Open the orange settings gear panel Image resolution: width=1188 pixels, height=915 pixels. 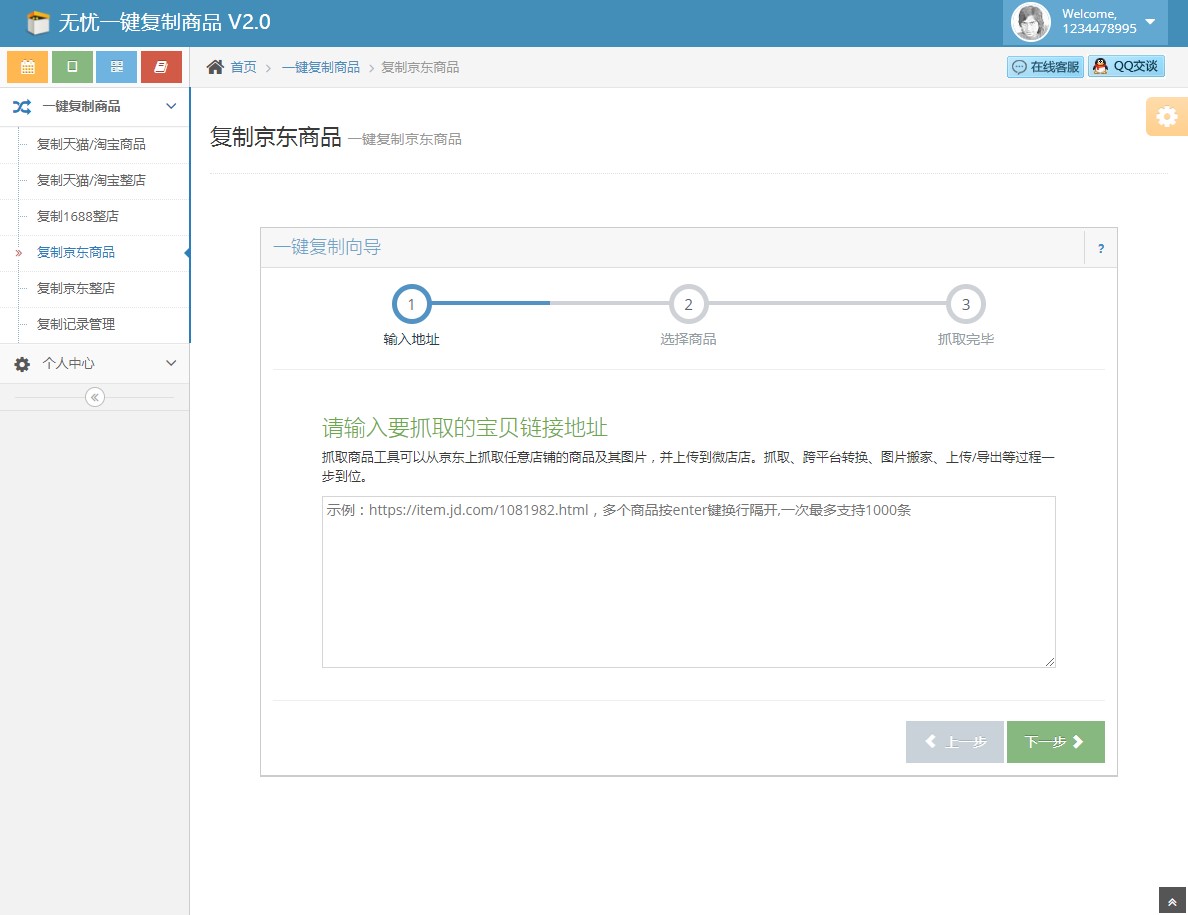[1167, 117]
